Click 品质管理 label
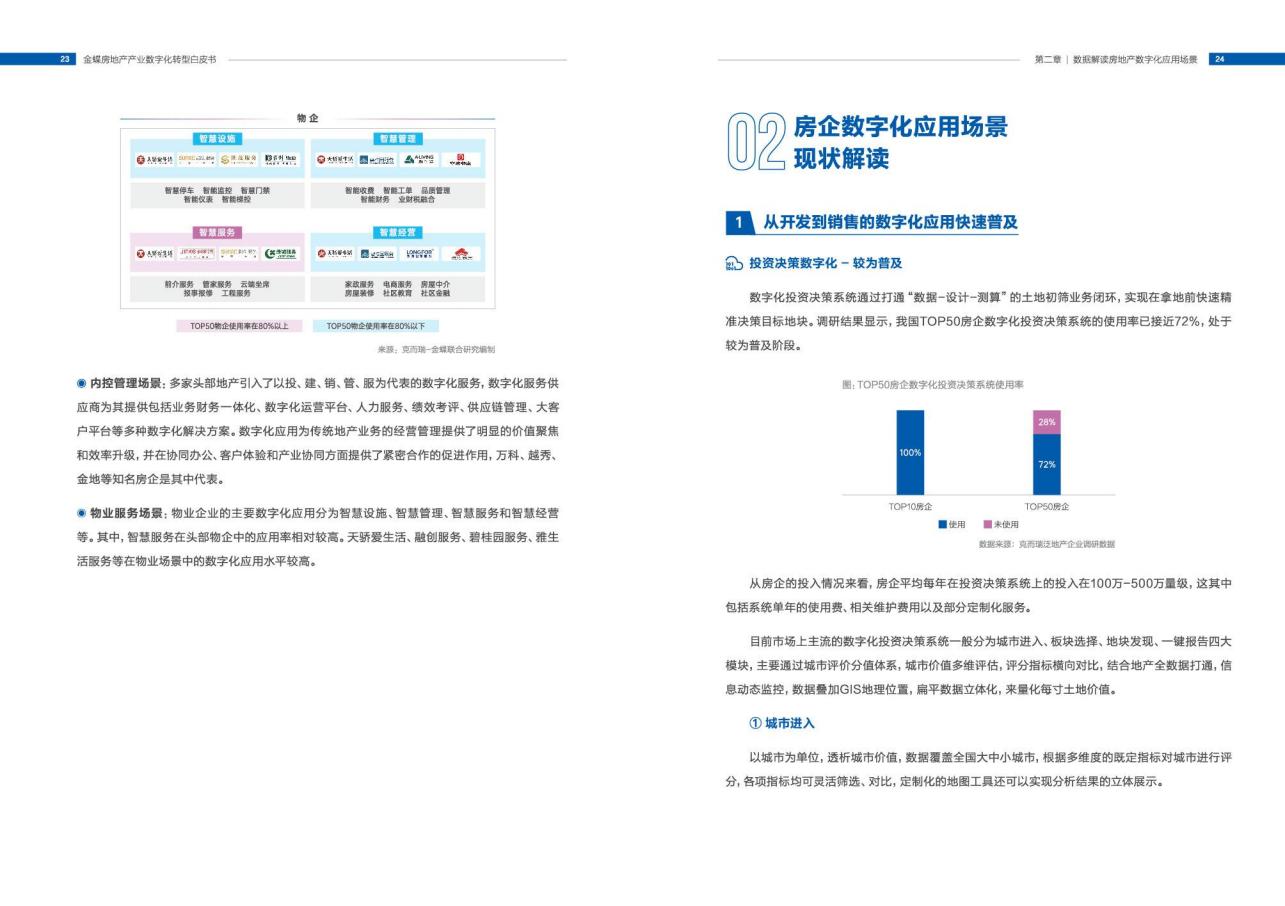 click(436, 190)
